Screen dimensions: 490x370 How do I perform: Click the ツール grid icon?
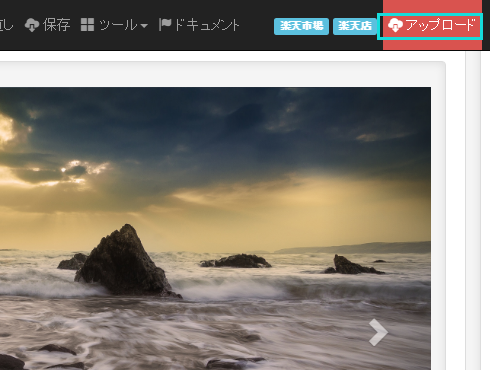coord(87,25)
